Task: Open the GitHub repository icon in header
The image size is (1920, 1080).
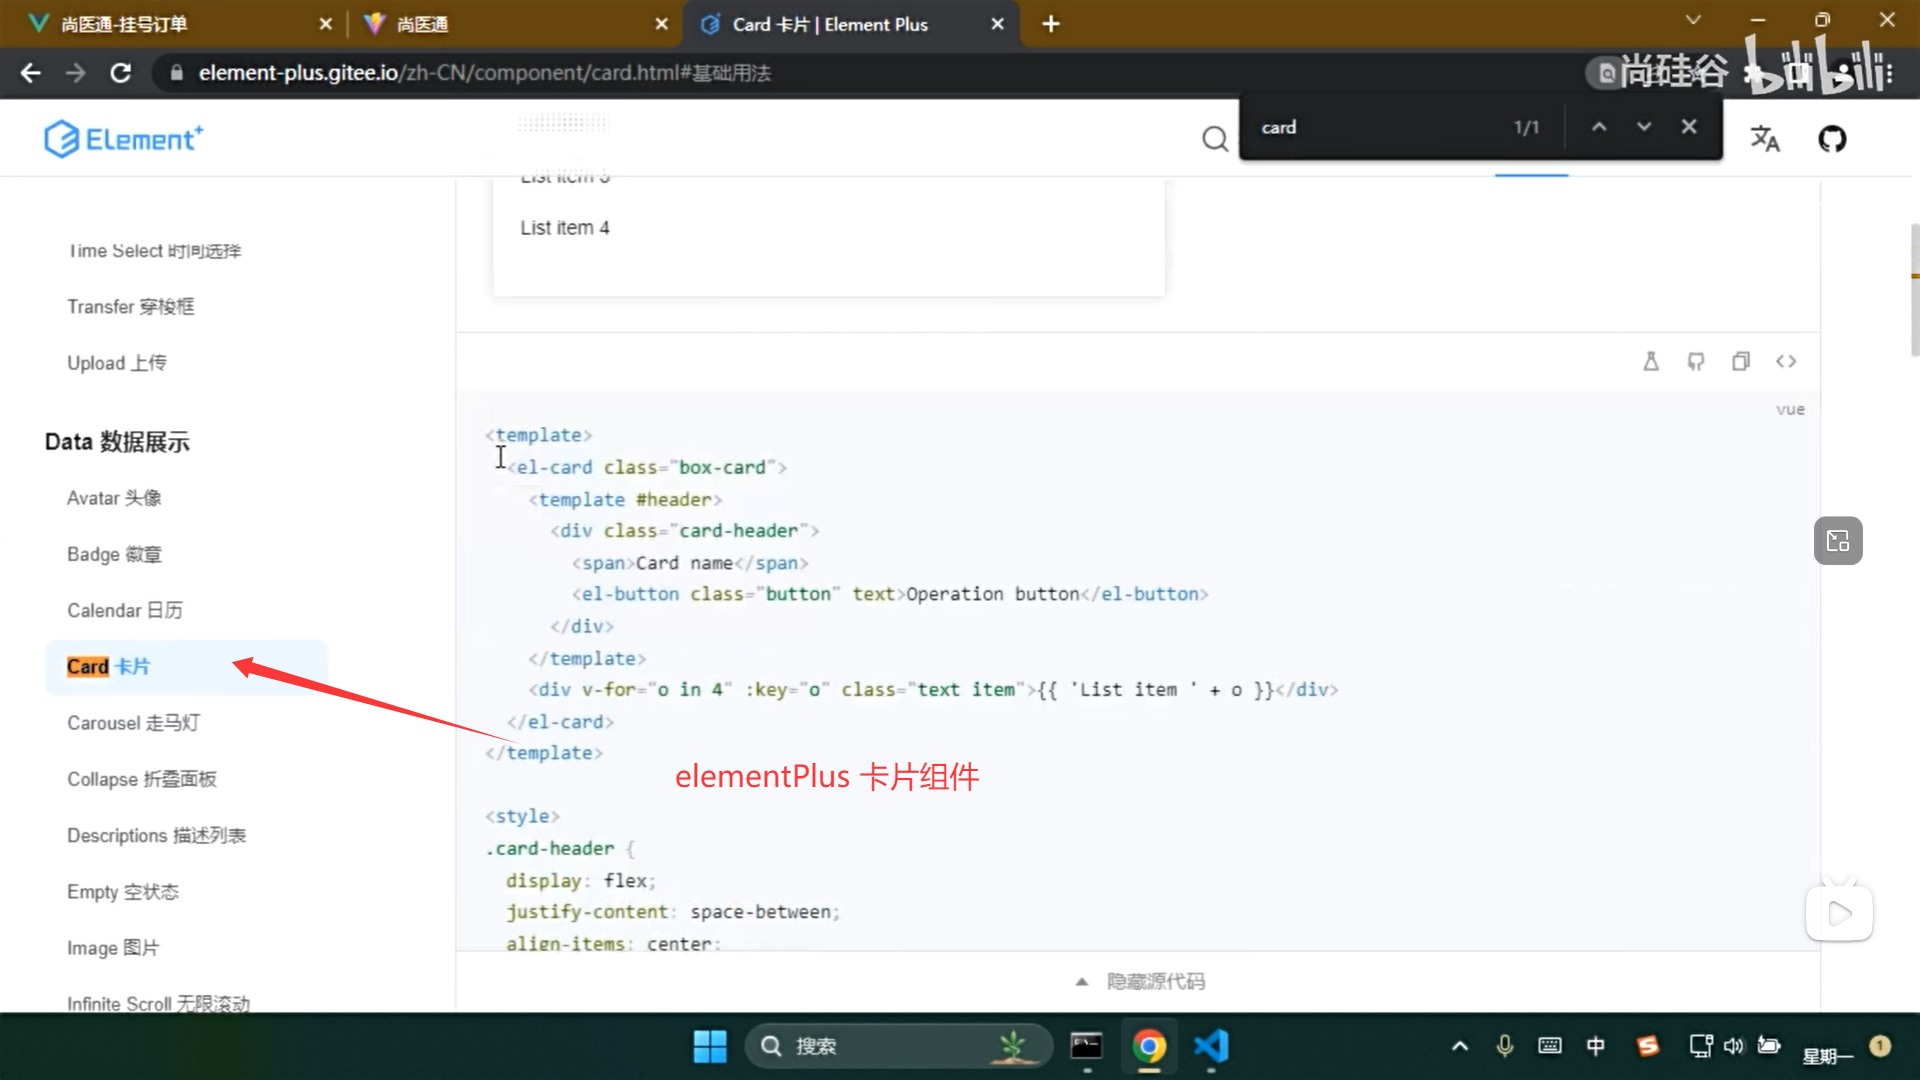Action: point(1832,139)
